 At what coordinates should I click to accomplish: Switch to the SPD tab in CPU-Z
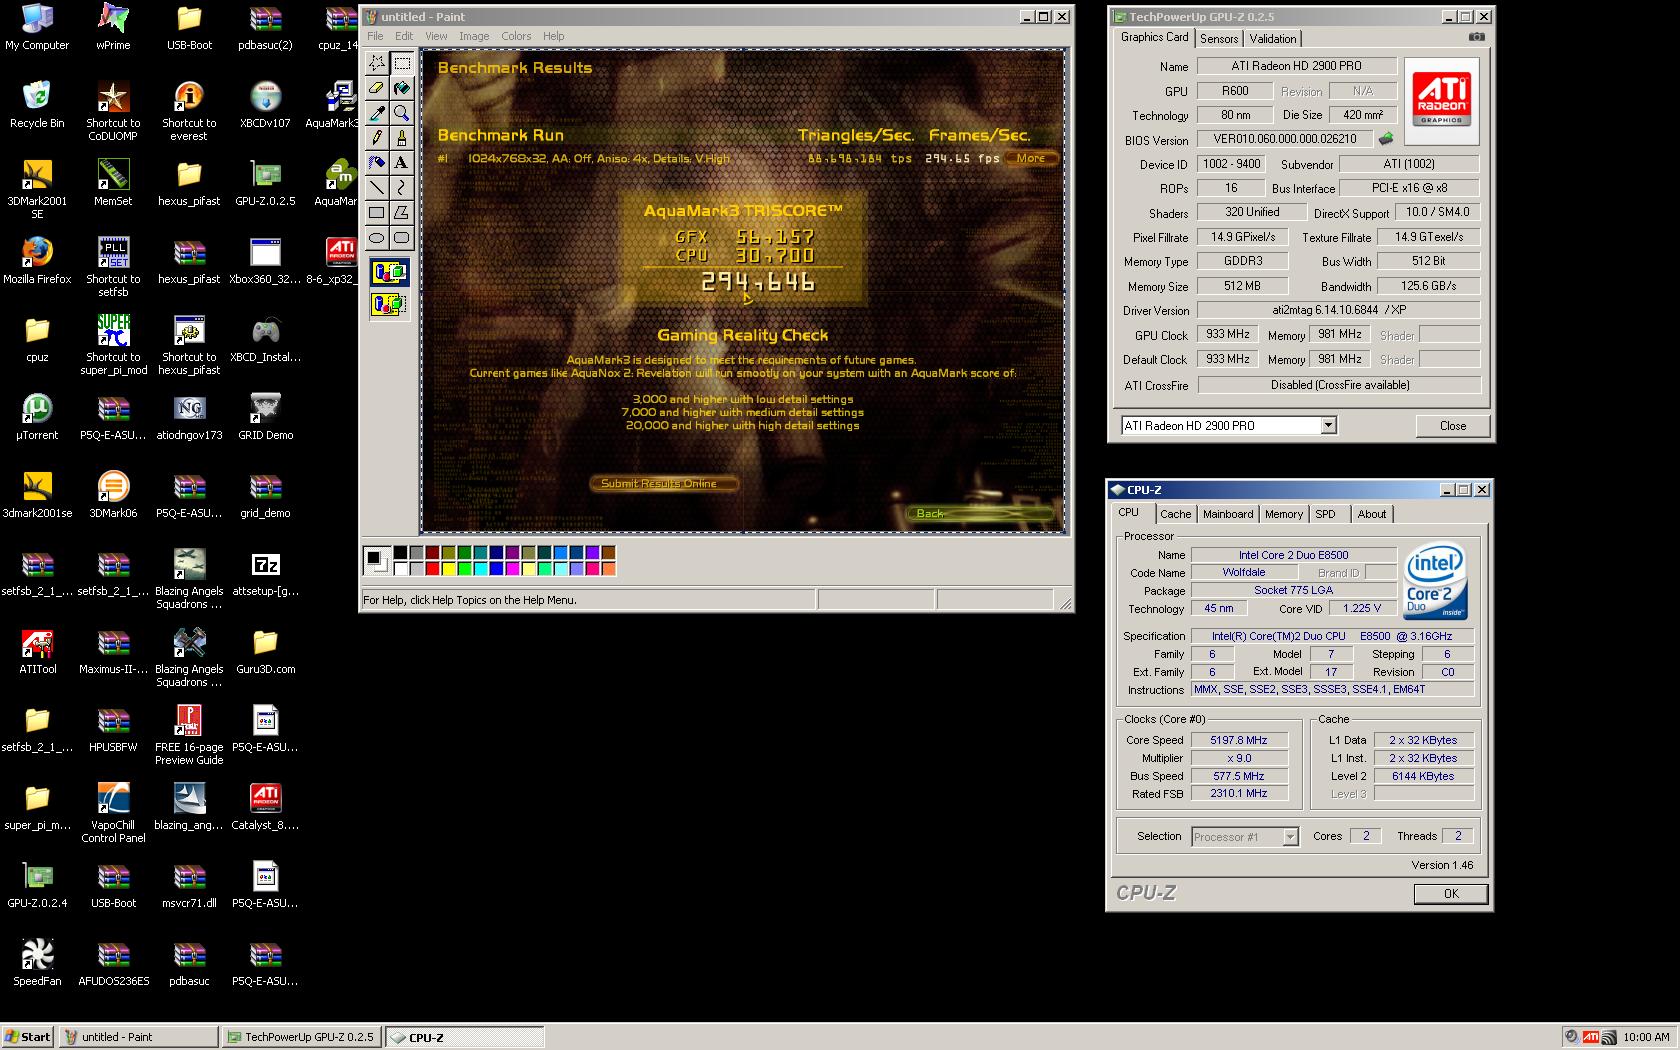tap(1326, 514)
